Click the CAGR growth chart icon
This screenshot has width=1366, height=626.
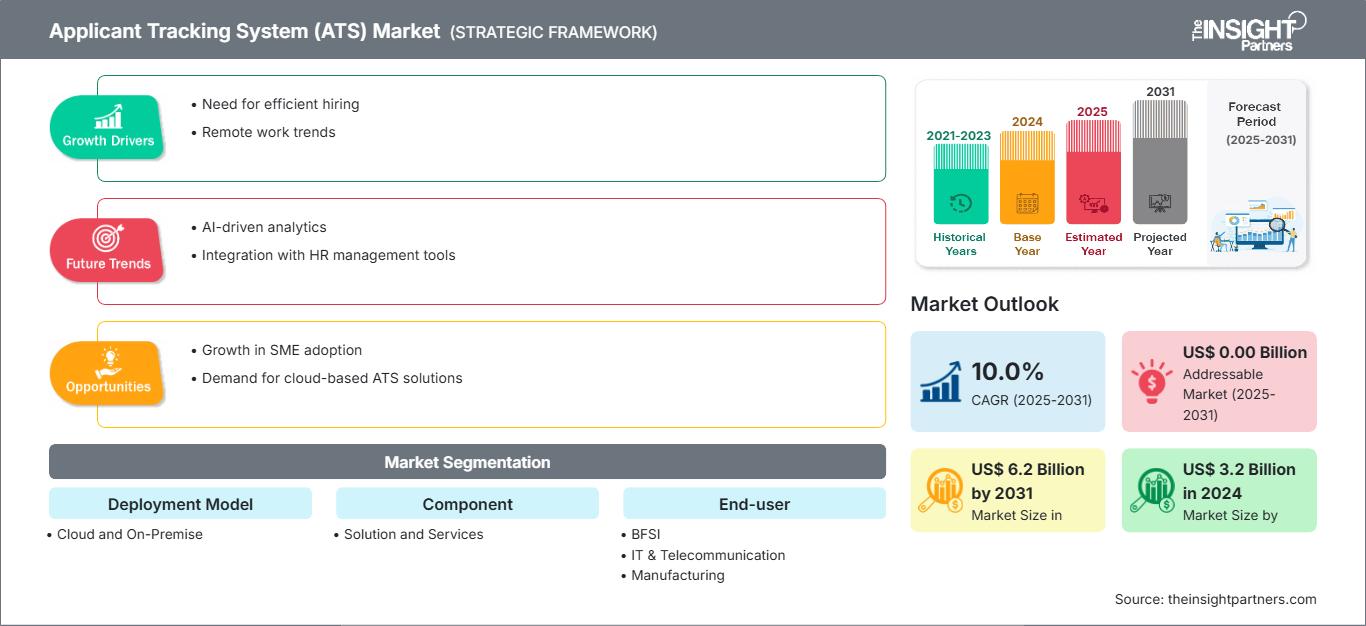[x=940, y=381]
